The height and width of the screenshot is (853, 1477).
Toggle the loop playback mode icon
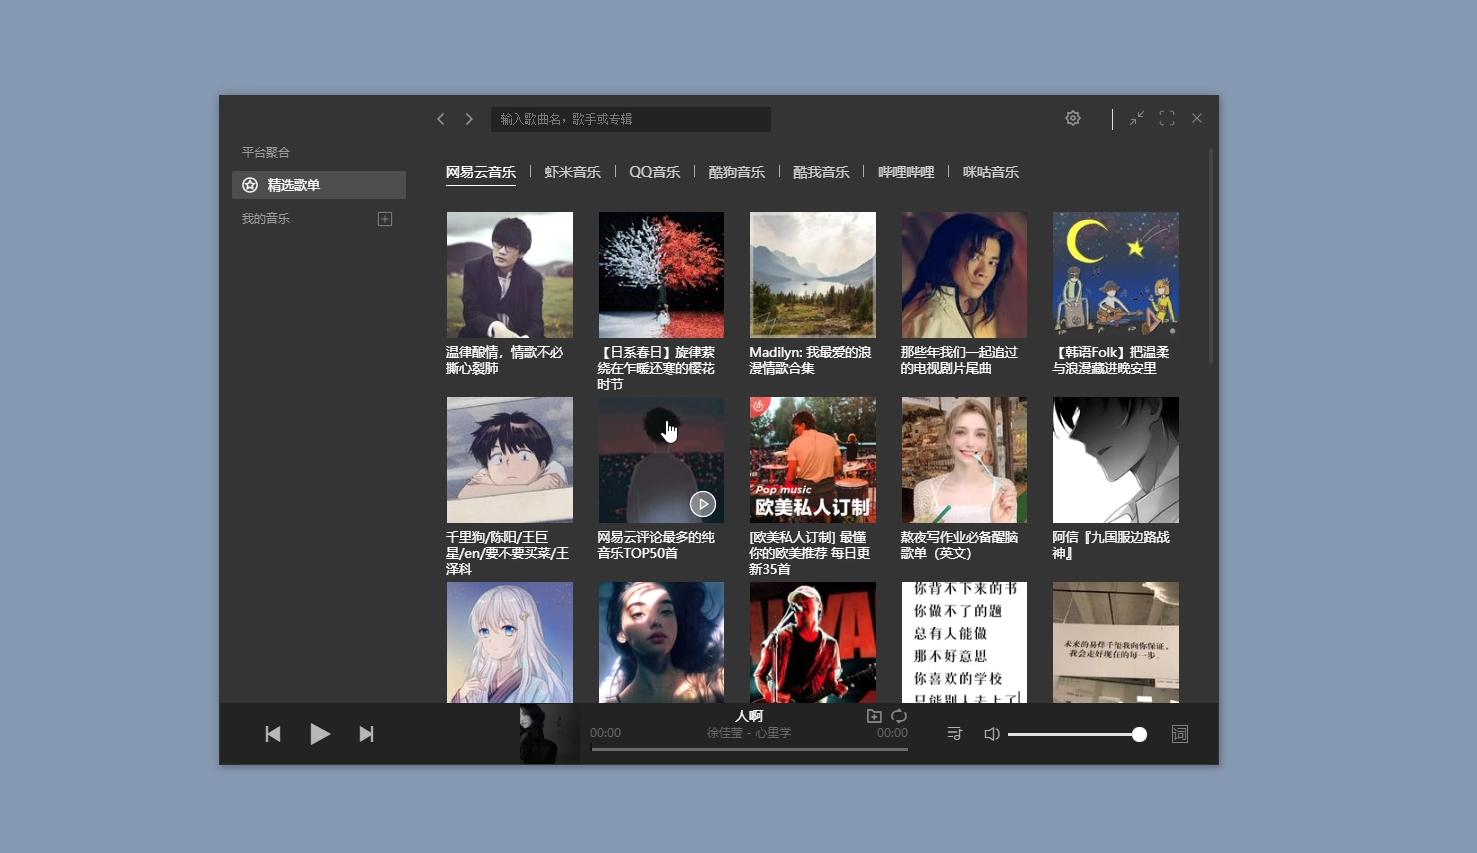(x=899, y=716)
